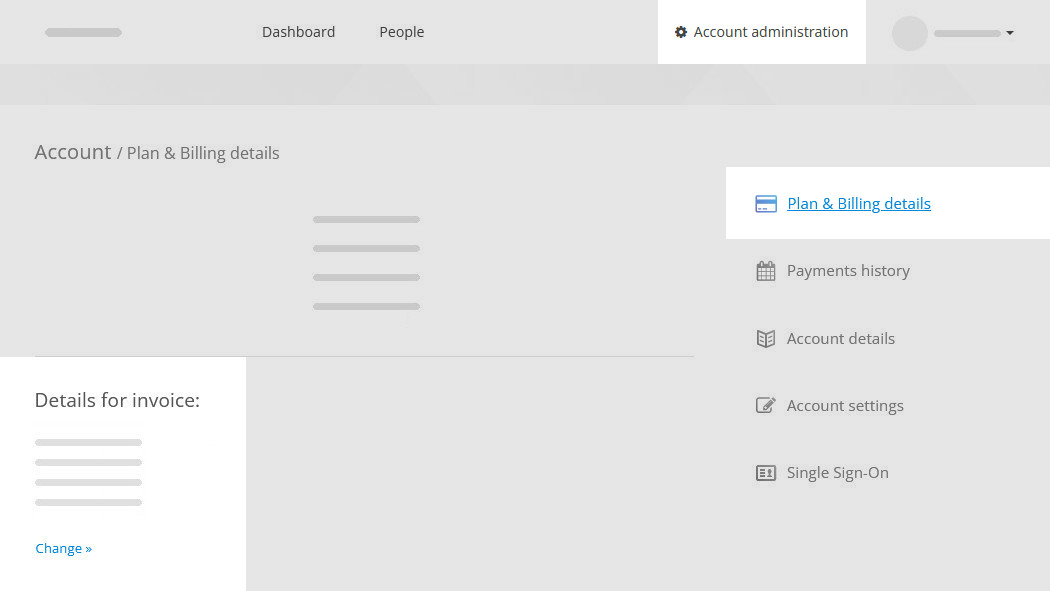Screen dimensions: 1050x591
Task: Open the People menu item
Action: [x=401, y=32]
